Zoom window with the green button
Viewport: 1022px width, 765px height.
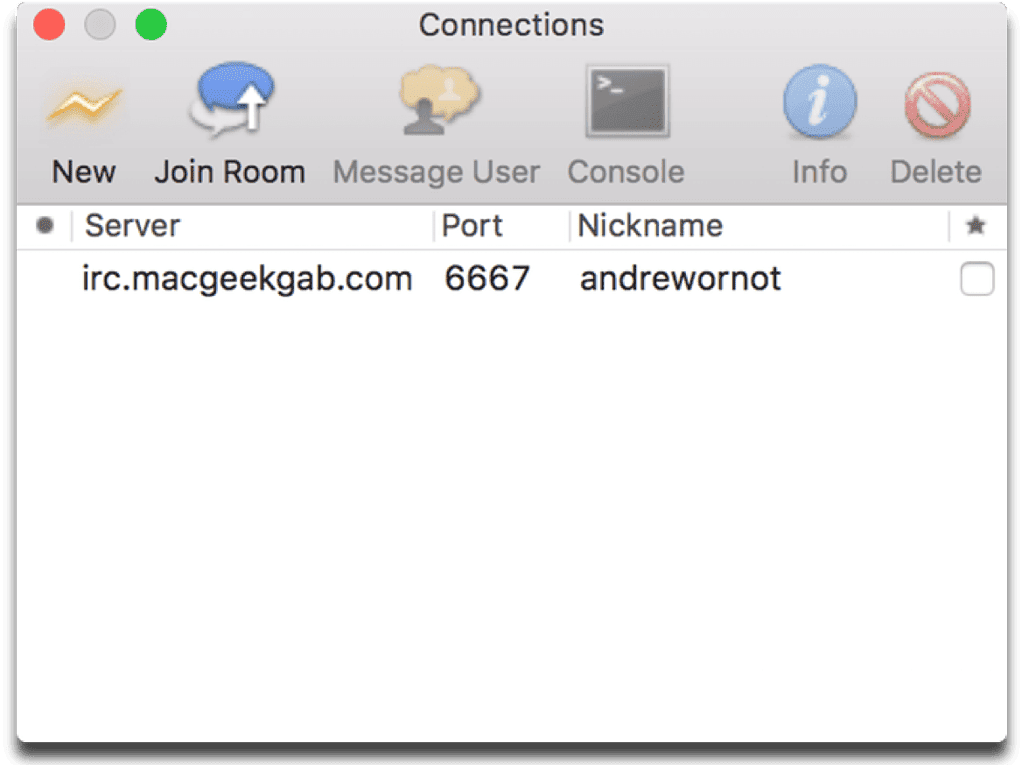click(151, 25)
